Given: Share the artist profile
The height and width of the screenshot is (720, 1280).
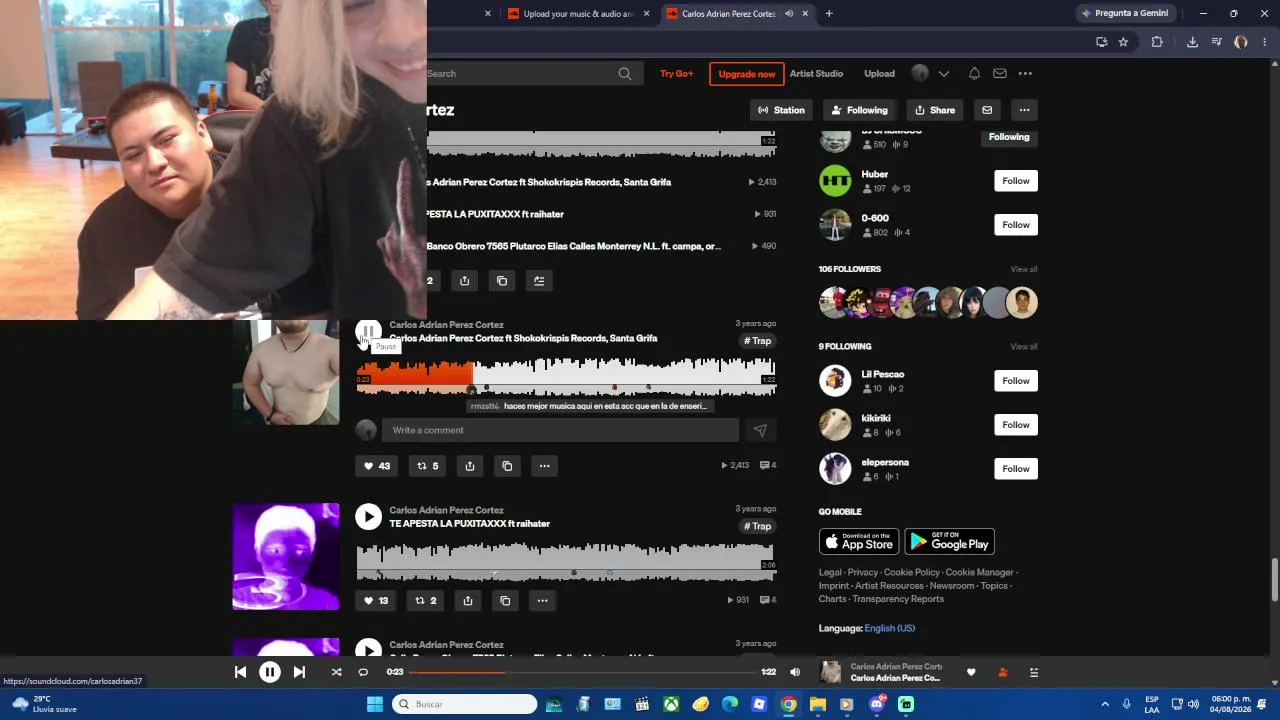Looking at the screenshot, I should [x=936, y=110].
